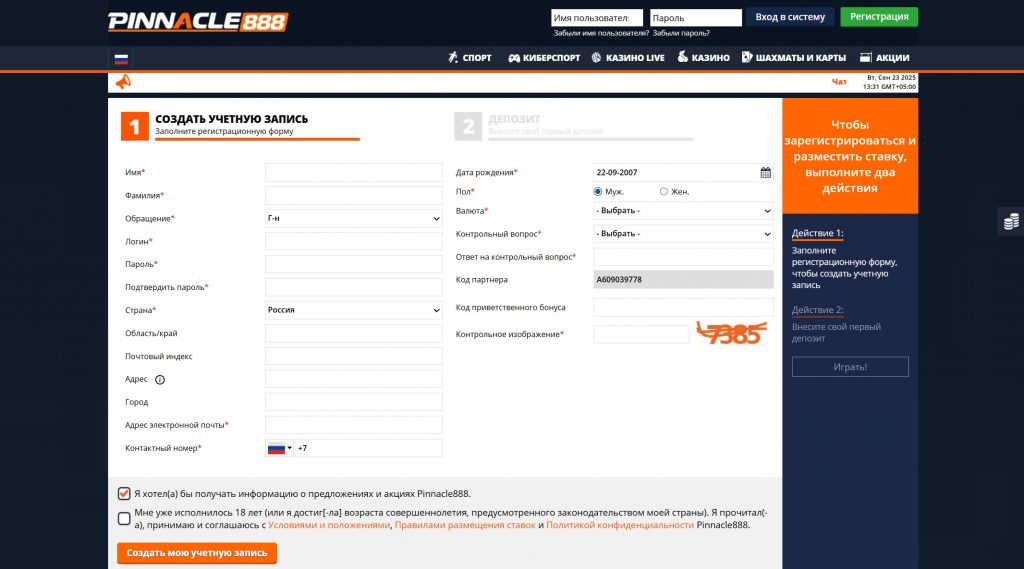Open the date of birth calendar icon
Screen dimensions: 1024x569
766,172
